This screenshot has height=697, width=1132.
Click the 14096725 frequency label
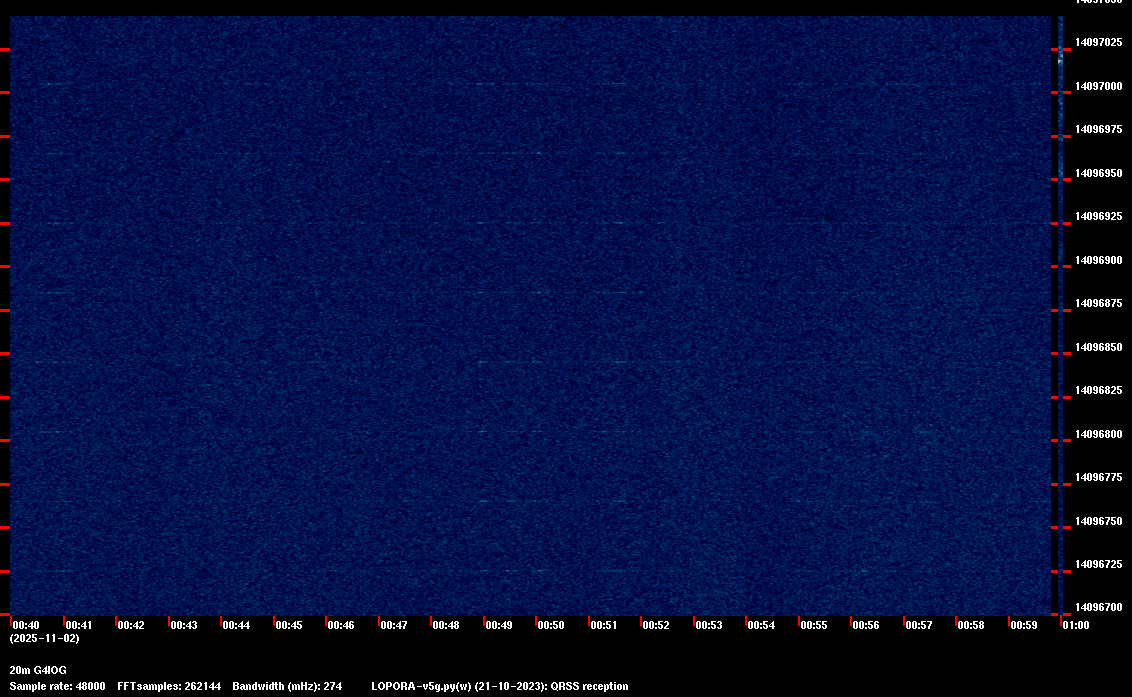(1099, 564)
